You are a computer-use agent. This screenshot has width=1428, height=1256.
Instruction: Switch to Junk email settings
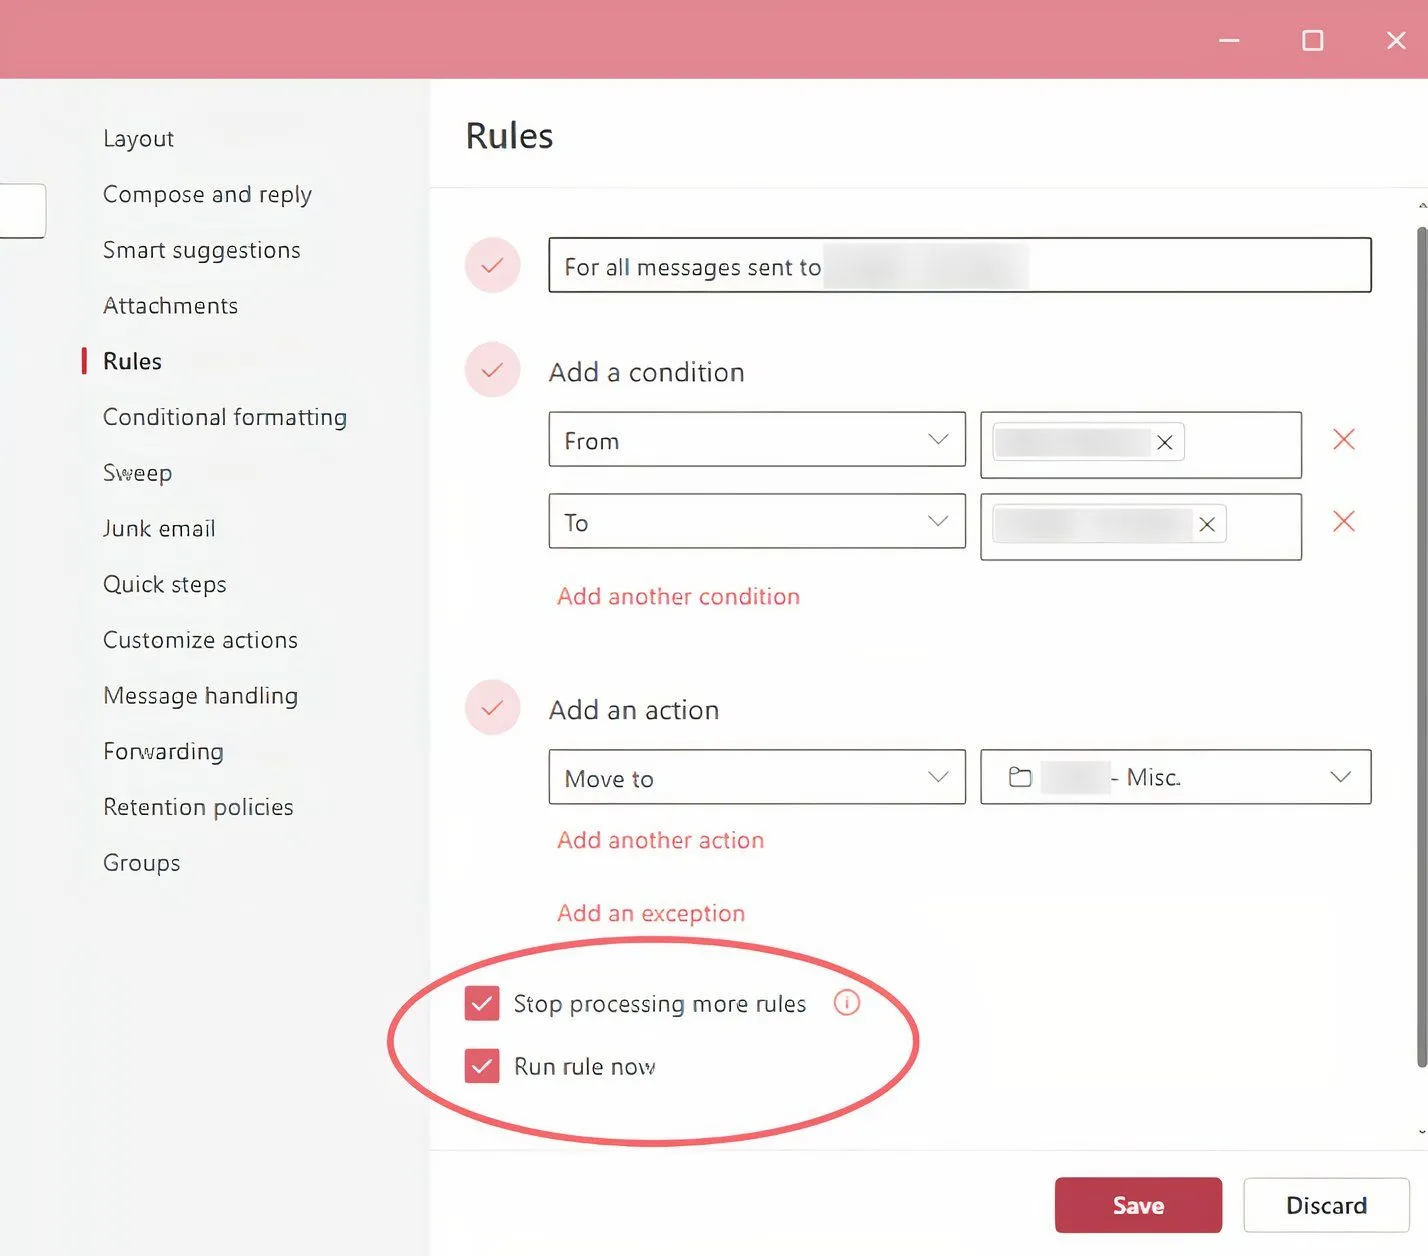159,528
